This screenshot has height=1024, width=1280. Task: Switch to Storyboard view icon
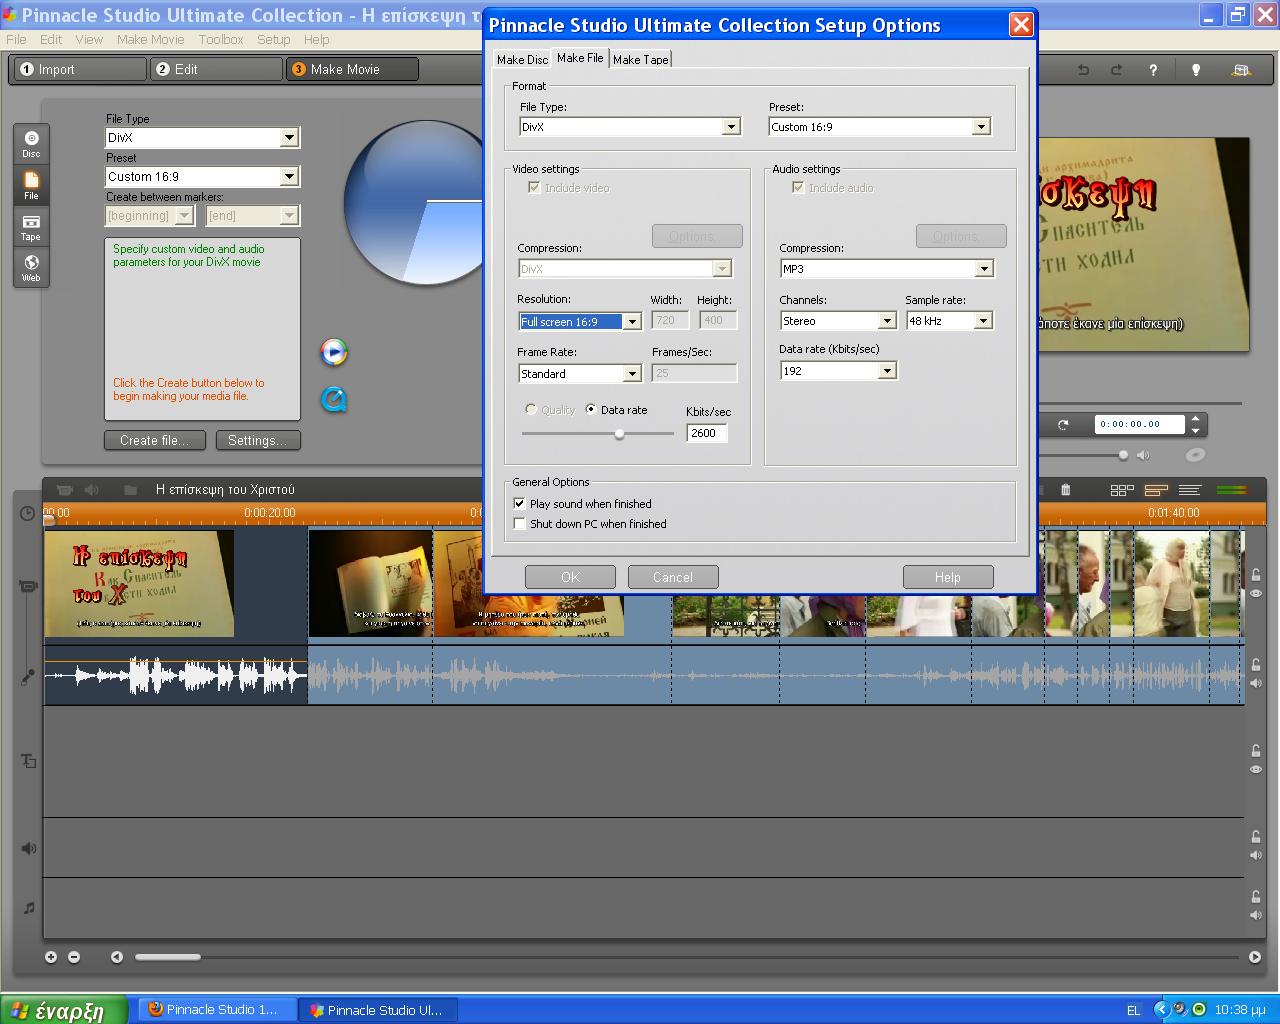pos(1122,490)
